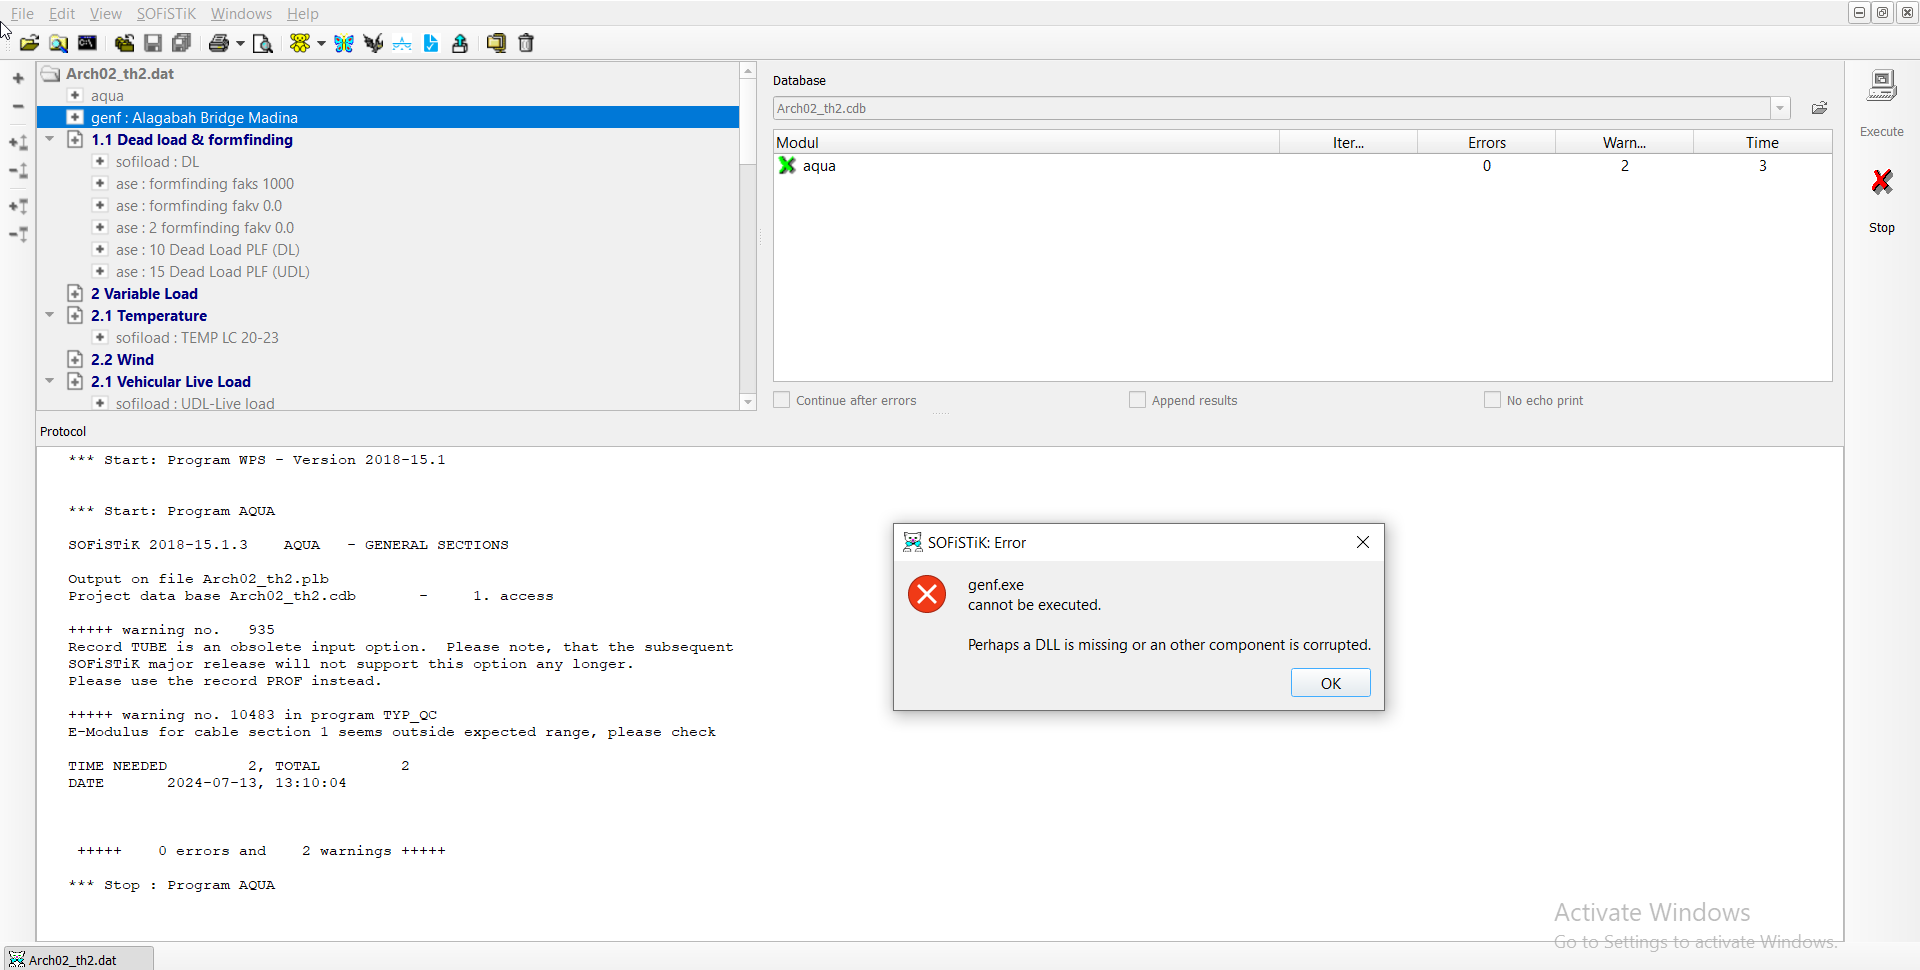The height and width of the screenshot is (970, 1920).
Task: Click the trash can delete icon
Action: [526, 43]
